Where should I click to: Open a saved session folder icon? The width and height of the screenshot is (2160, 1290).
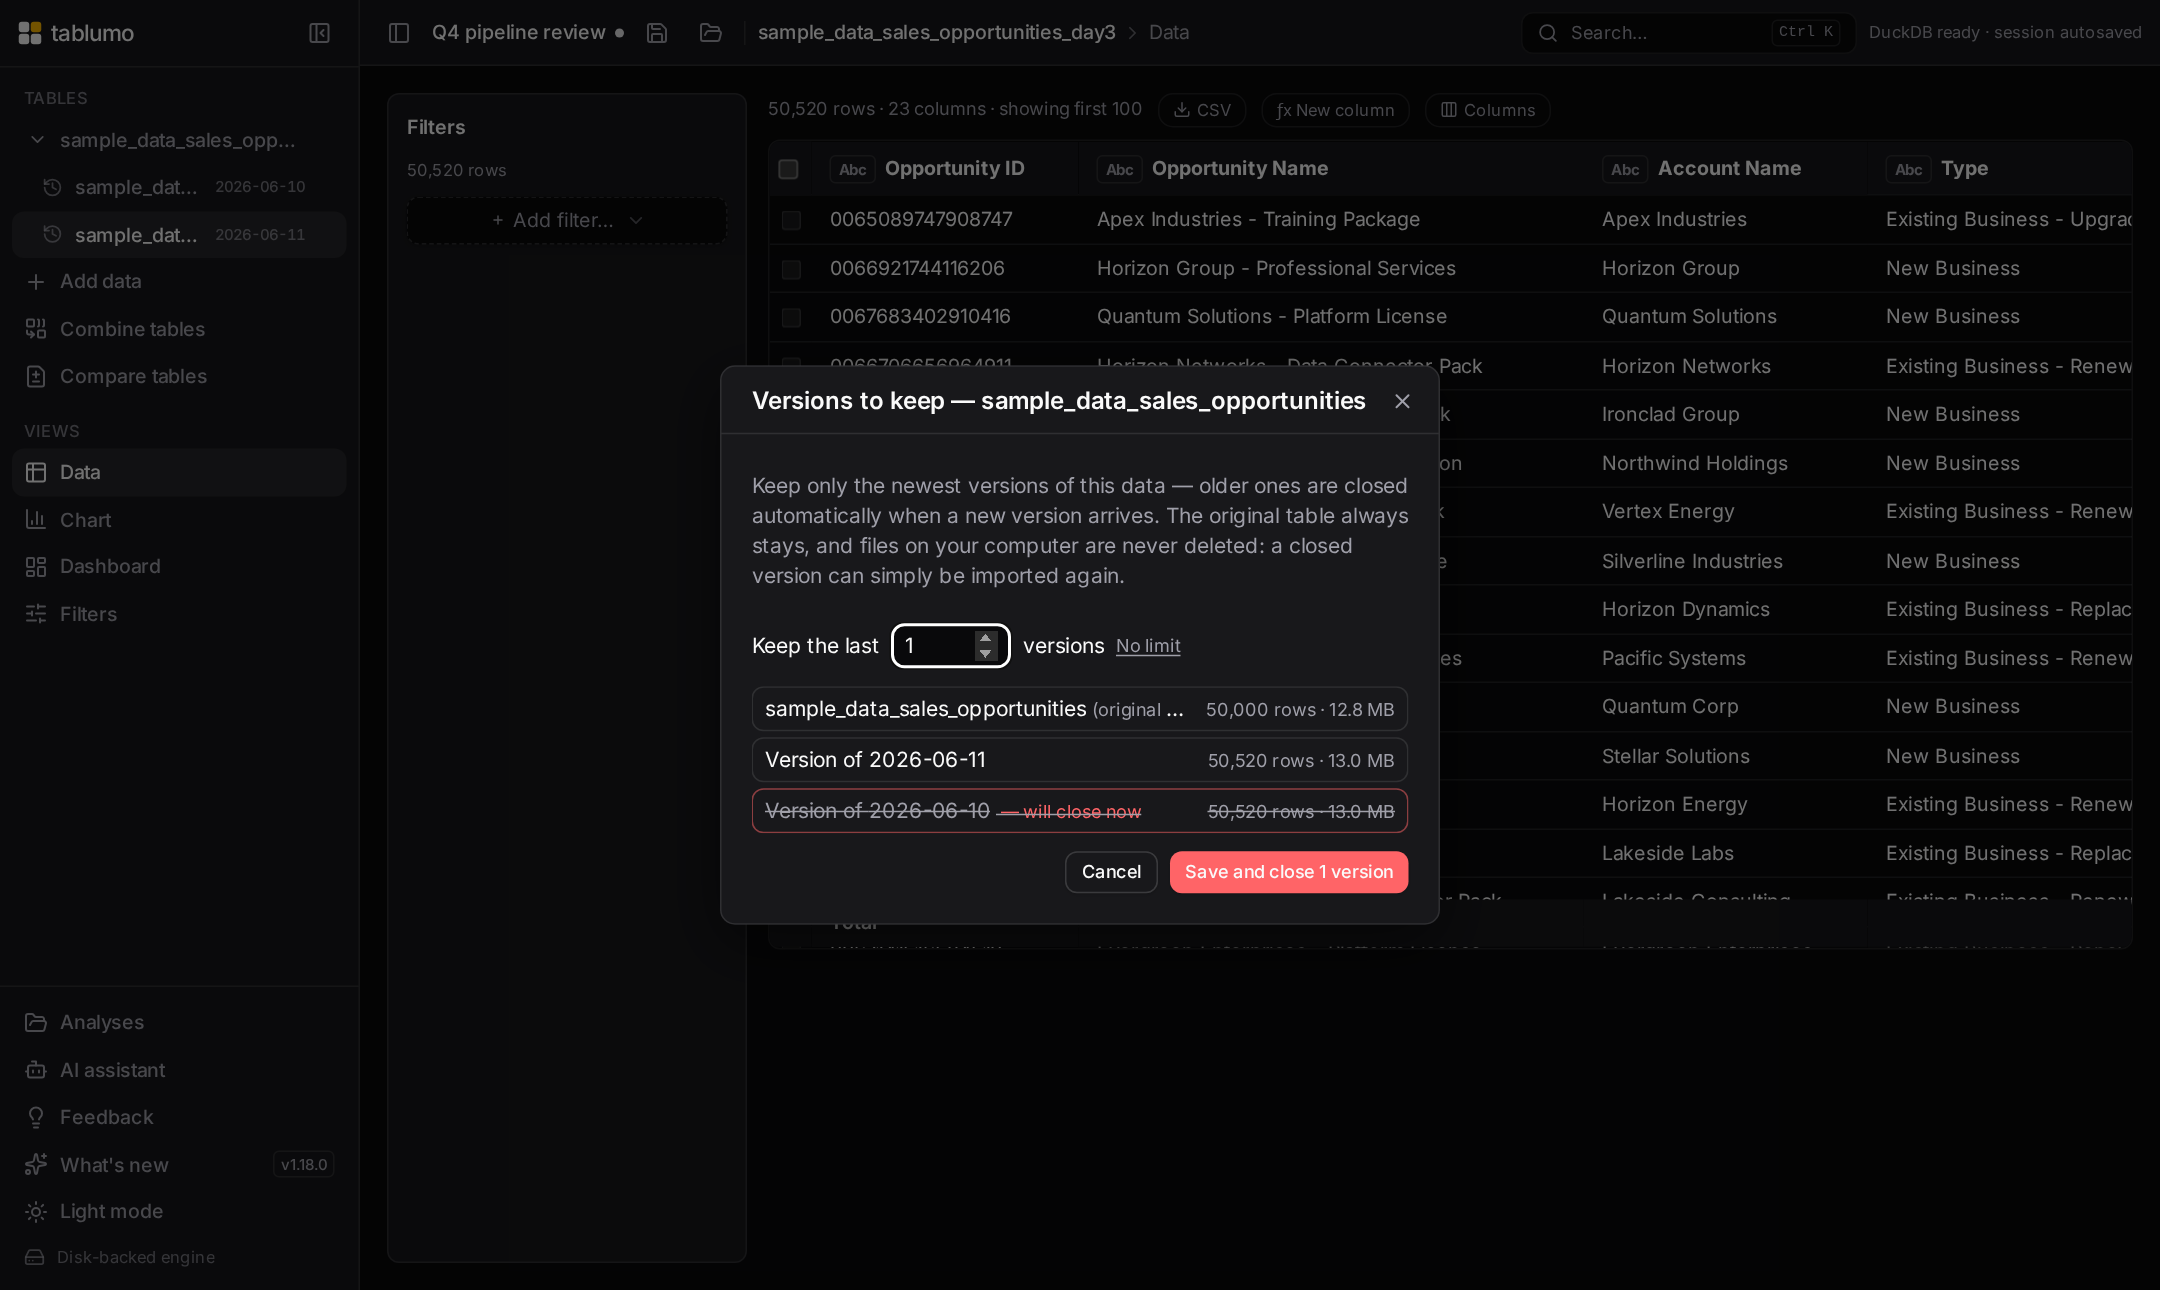pos(711,33)
